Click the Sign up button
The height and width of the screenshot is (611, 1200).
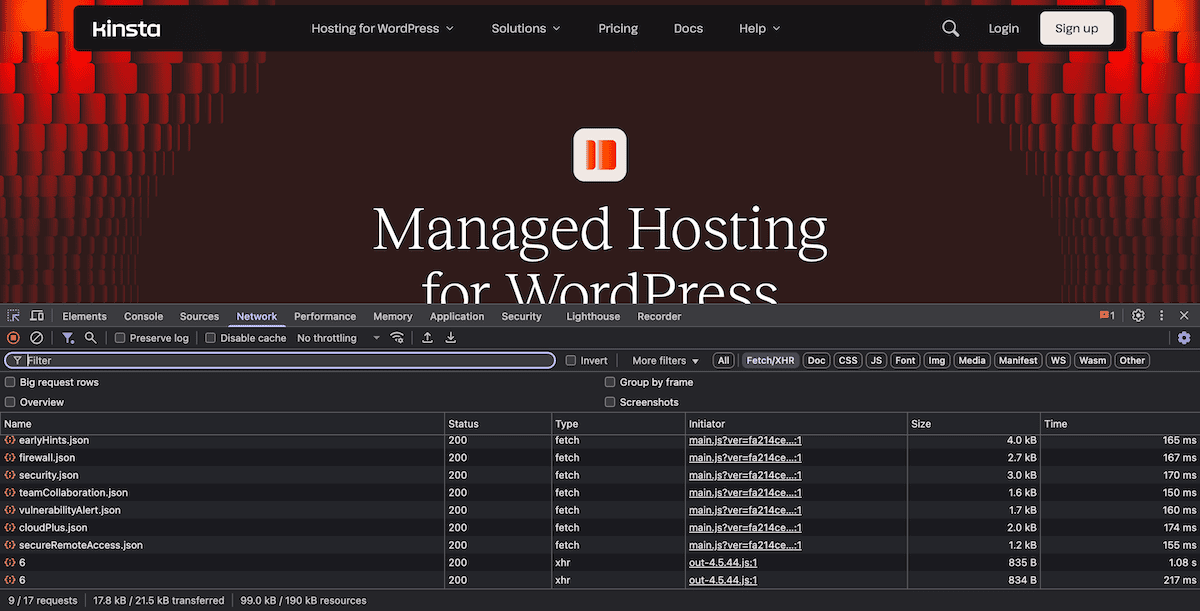[1076, 28]
